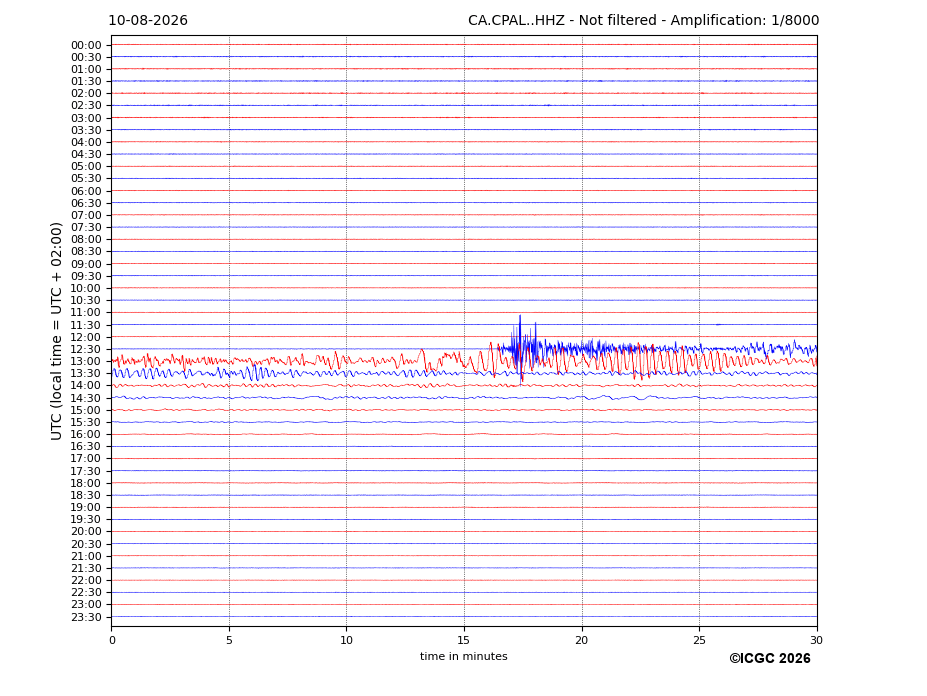Viewport: 927px width, 696px height.
Task: Click the 13:00 time row label
Action: pos(86,362)
